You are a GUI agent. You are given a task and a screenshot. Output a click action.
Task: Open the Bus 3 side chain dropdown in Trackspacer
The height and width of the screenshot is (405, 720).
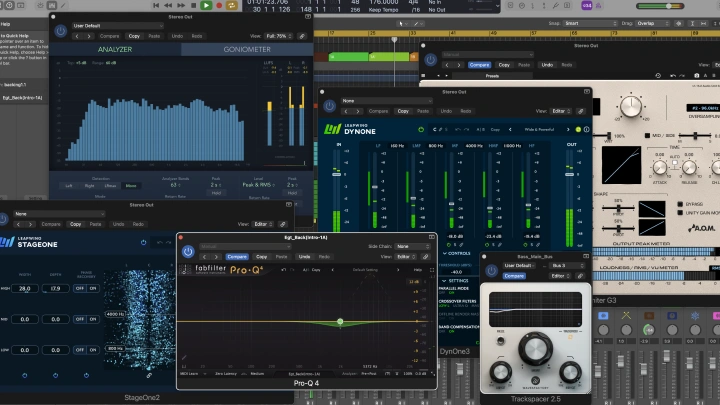[x=568, y=265]
